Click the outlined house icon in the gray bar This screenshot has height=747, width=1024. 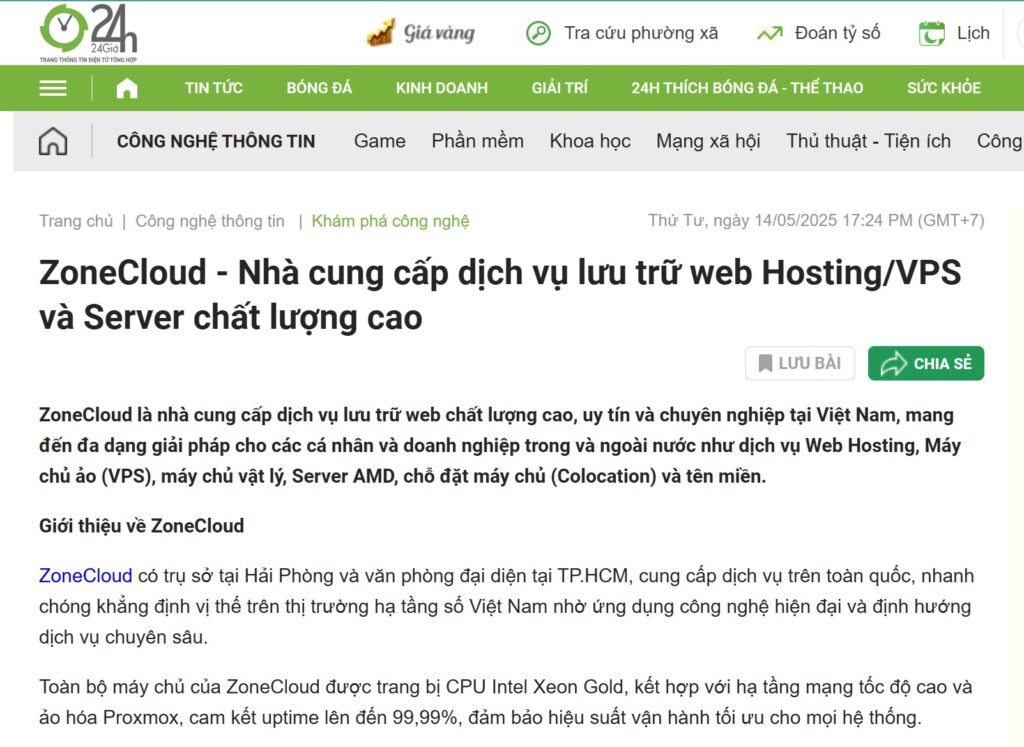coord(53,141)
